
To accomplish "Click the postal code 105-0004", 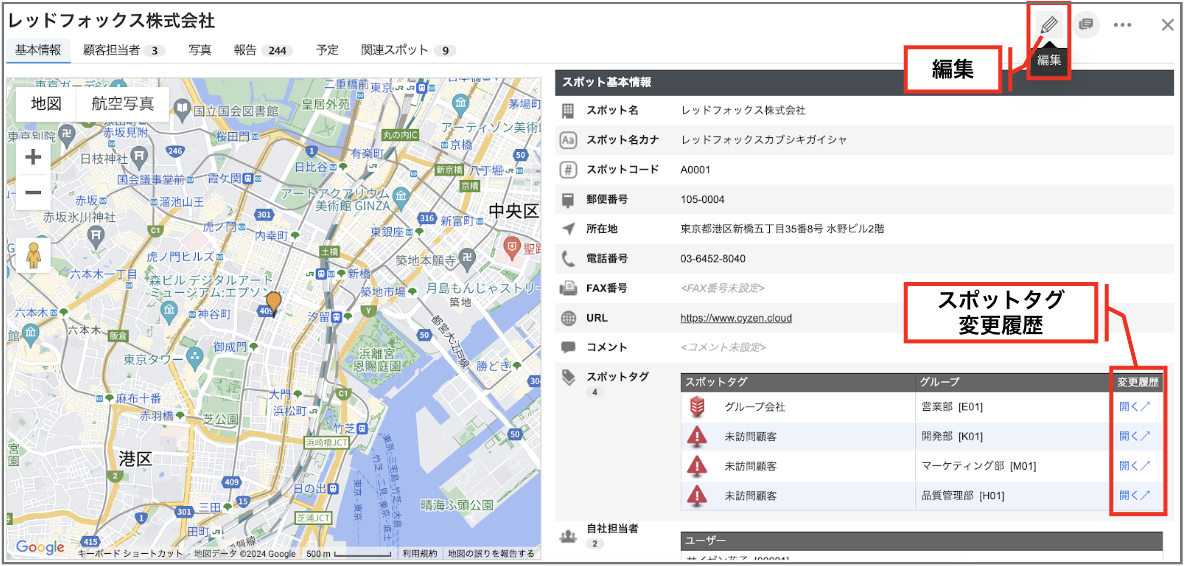I will (x=703, y=200).
